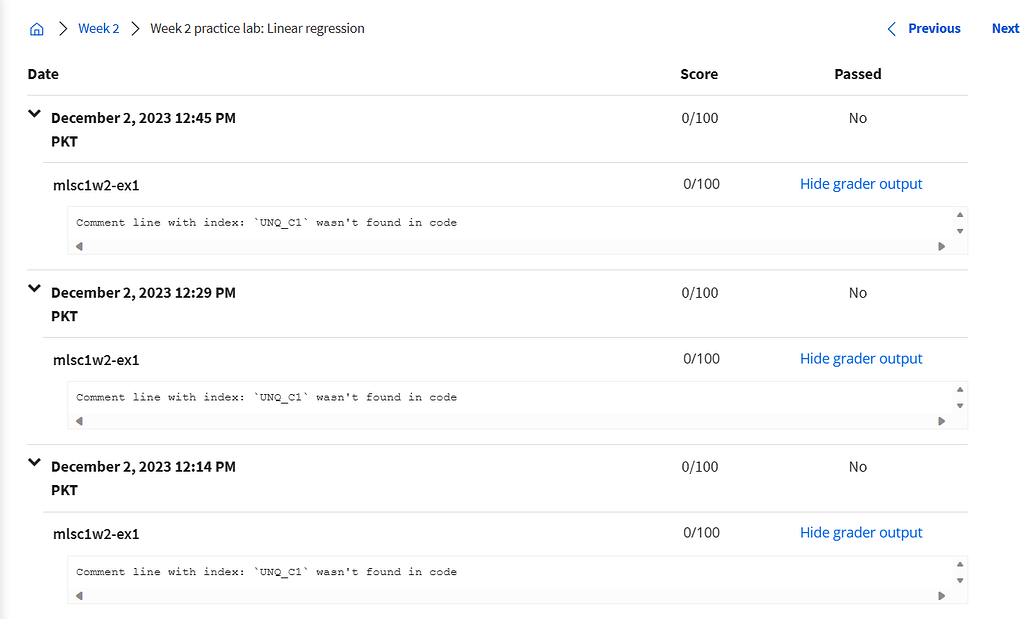This screenshot has height=619, width=1024.
Task: Hide grader output for 12:45 PM submission
Action: point(861,184)
